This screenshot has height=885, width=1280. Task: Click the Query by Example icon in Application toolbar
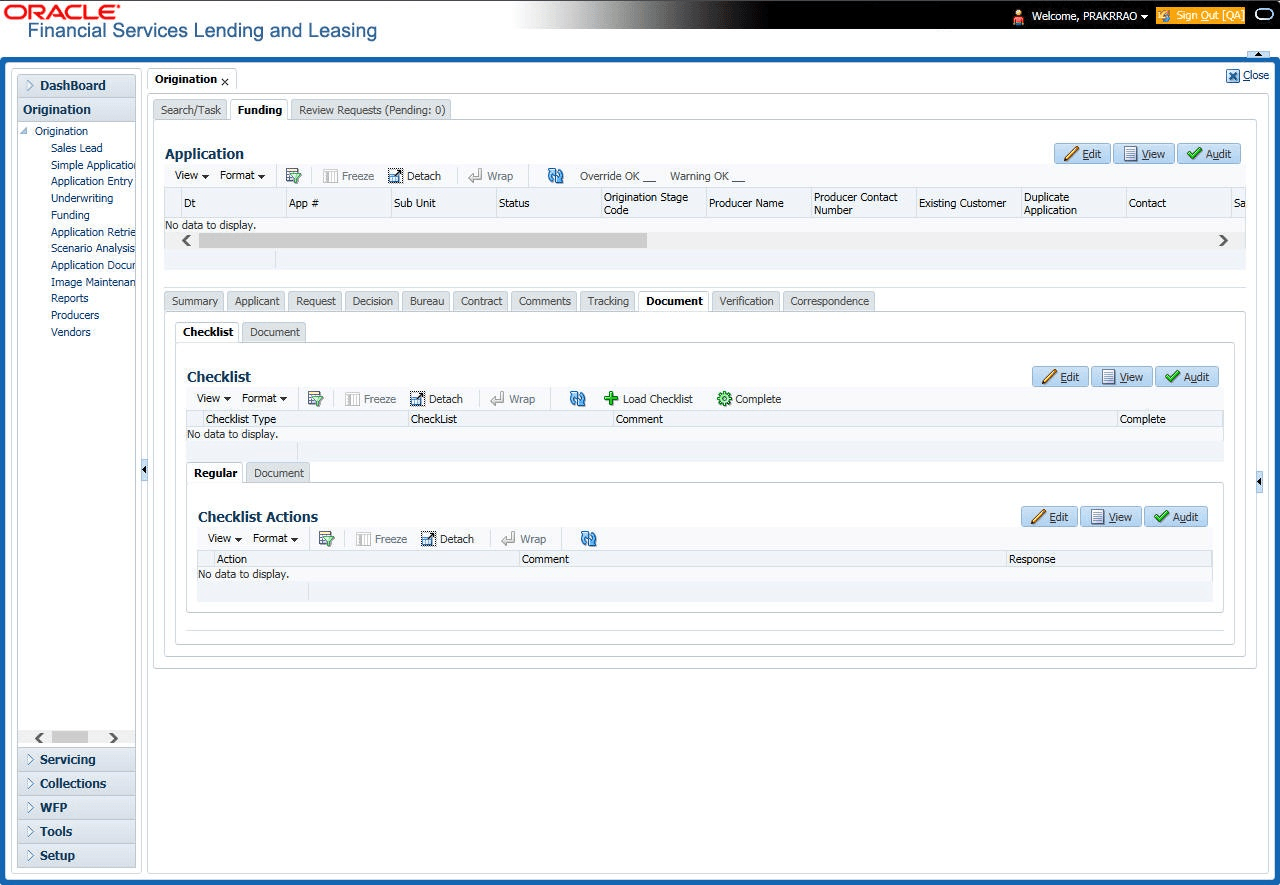[x=293, y=176]
